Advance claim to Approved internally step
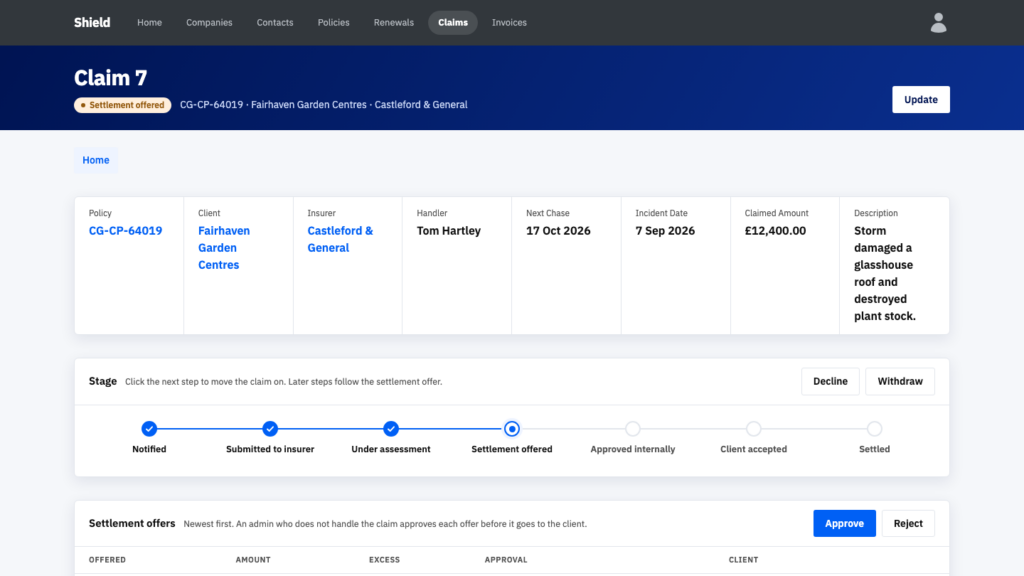1024x576 pixels. pos(633,429)
